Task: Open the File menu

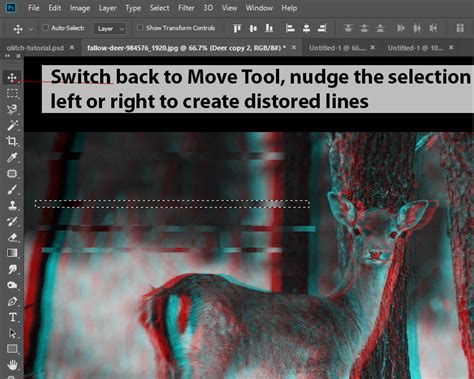Action: (x=34, y=8)
